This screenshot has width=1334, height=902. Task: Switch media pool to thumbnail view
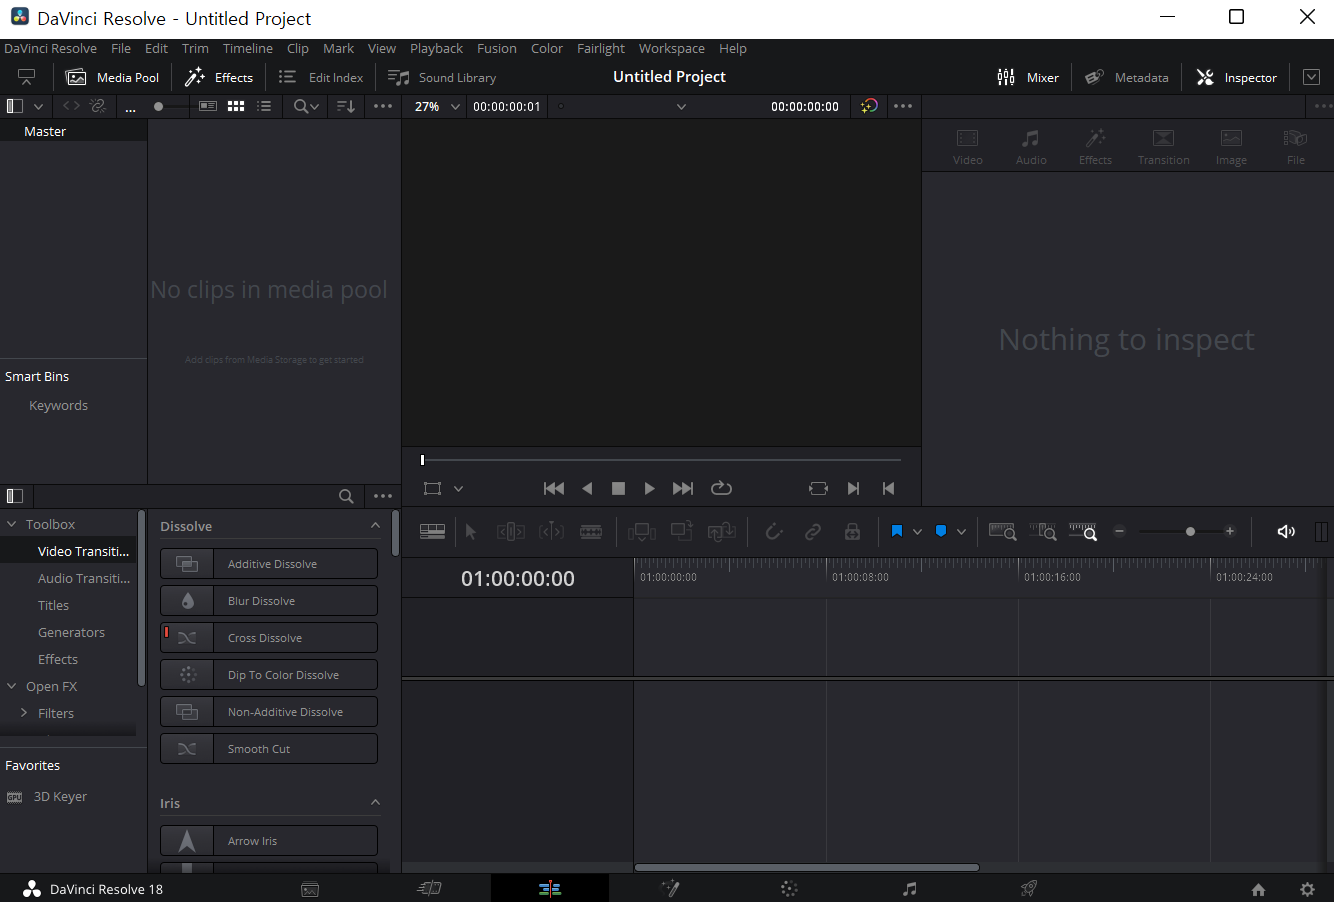coord(236,106)
